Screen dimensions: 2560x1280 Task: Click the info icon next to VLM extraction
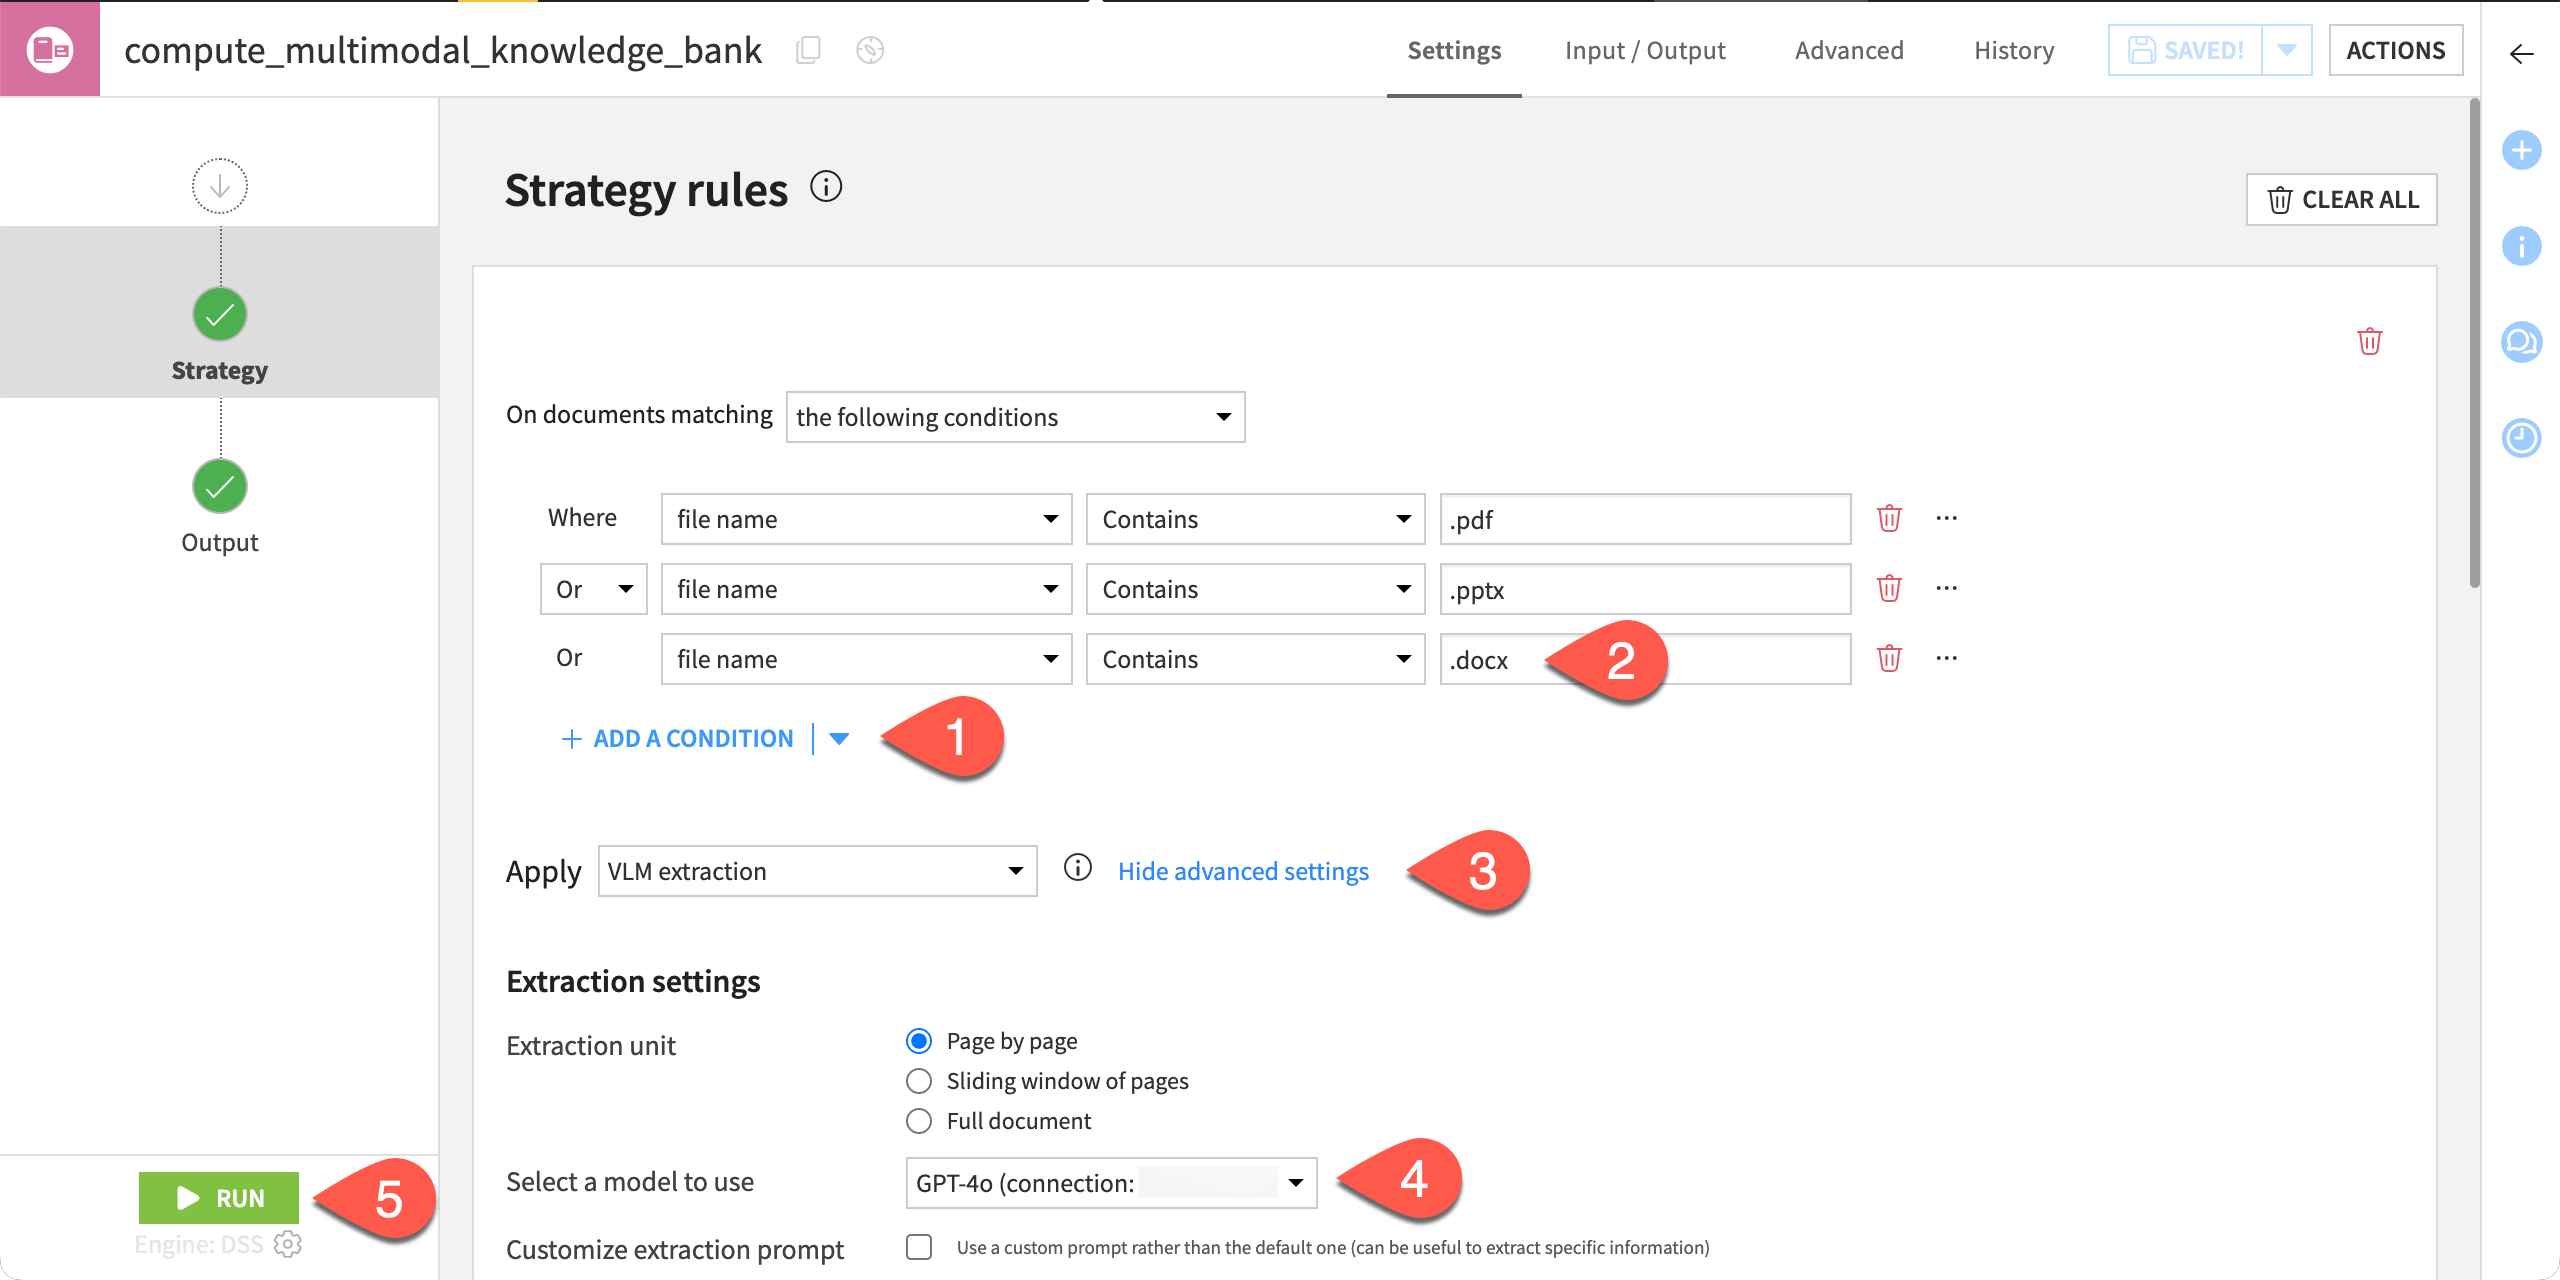point(1078,867)
